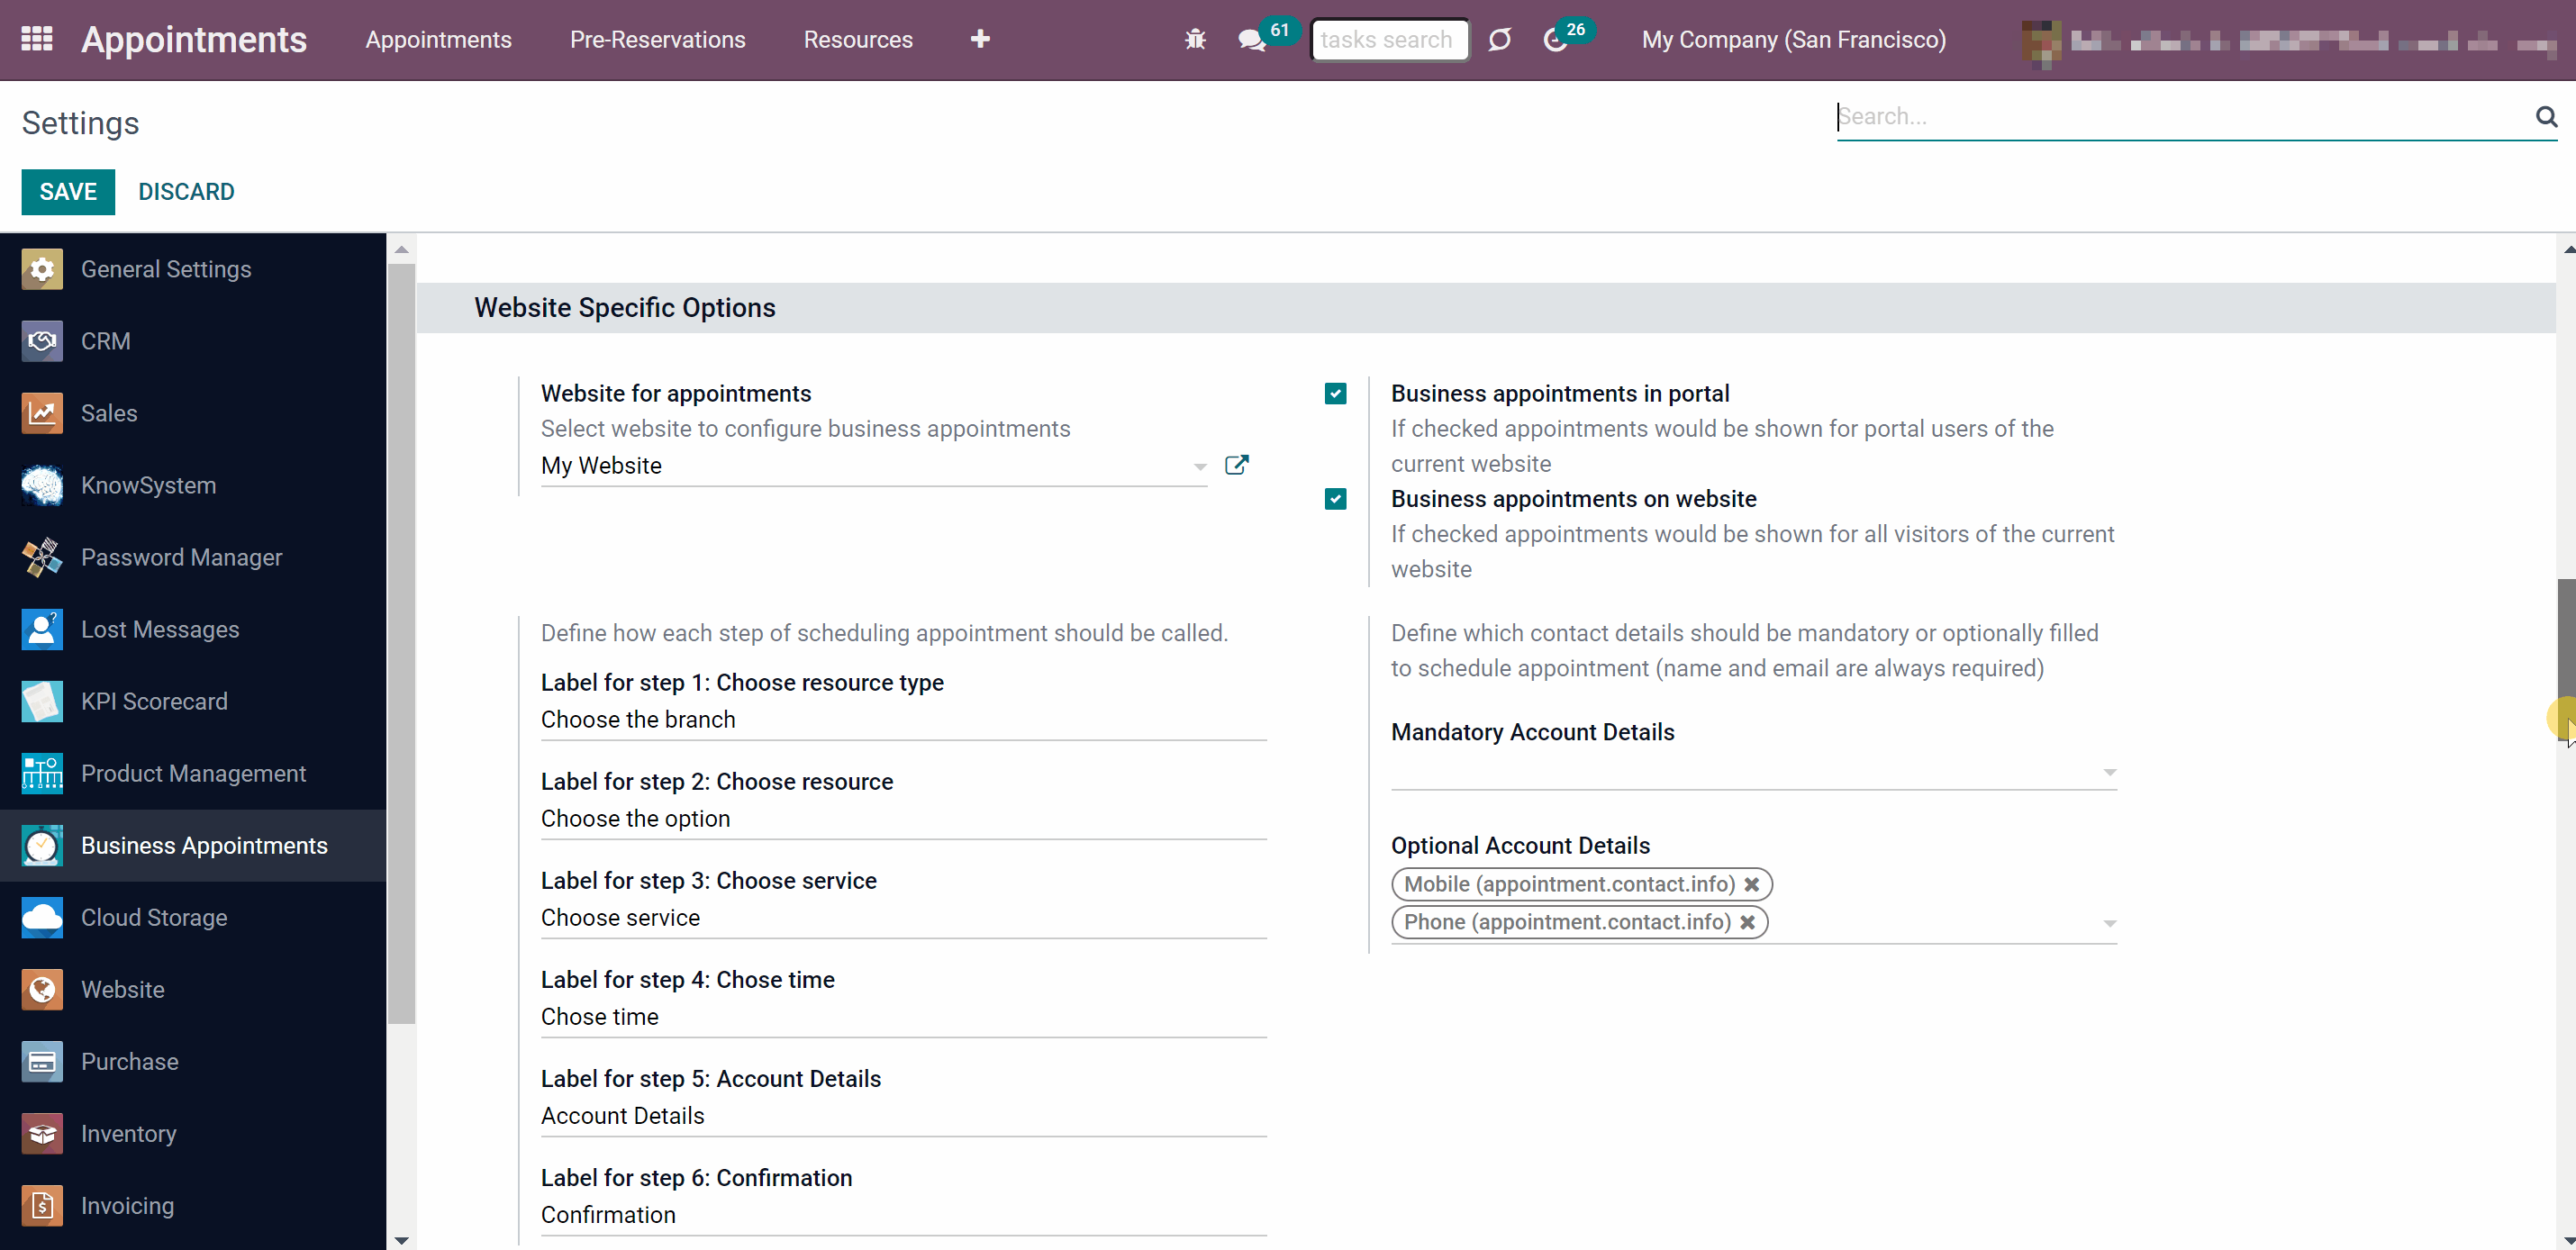Select the Sales settings section

[193, 413]
